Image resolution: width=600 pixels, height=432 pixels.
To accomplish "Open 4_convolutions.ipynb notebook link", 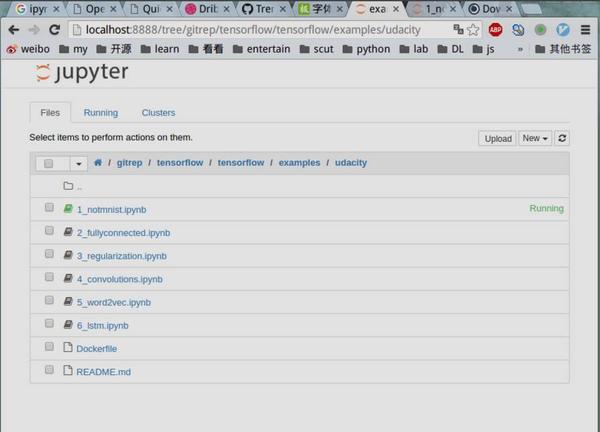I will click(120, 279).
